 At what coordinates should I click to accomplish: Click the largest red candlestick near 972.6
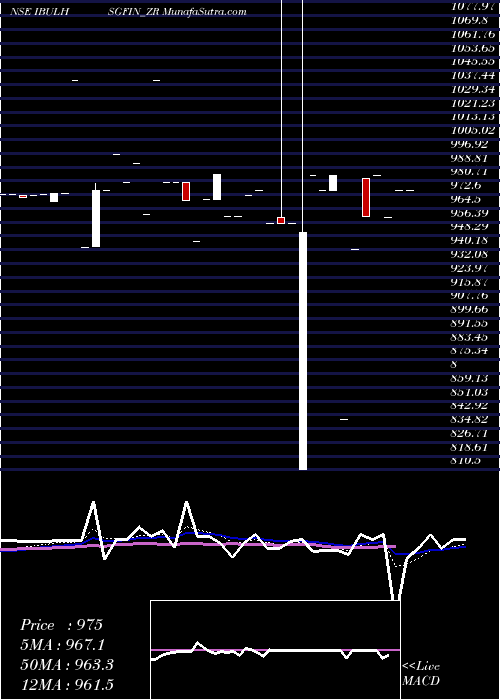(x=366, y=197)
